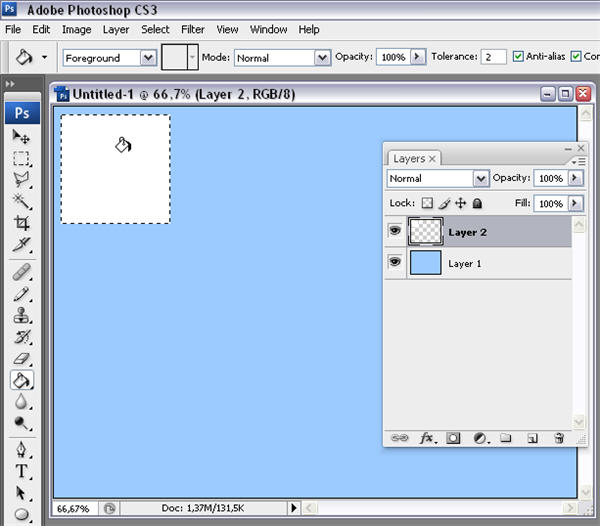Hide Layer 2 using its eye icon
This screenshot has width=600, height=526.
pyautogui.click(x=395, y=231)
